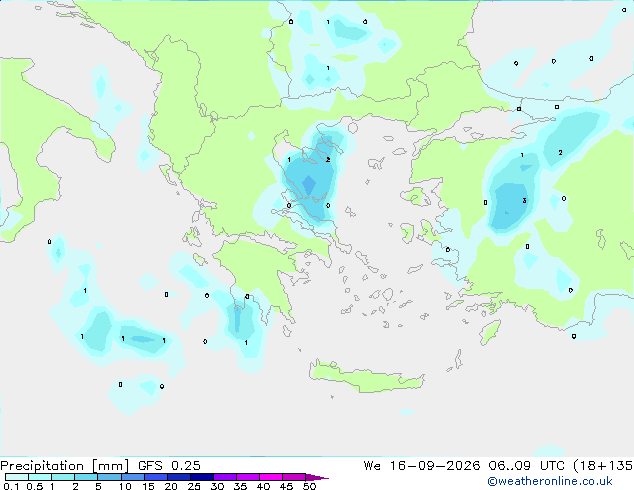
Task: Select the 2 to 5 mm legend swatch
Action: tap(86, 477)
